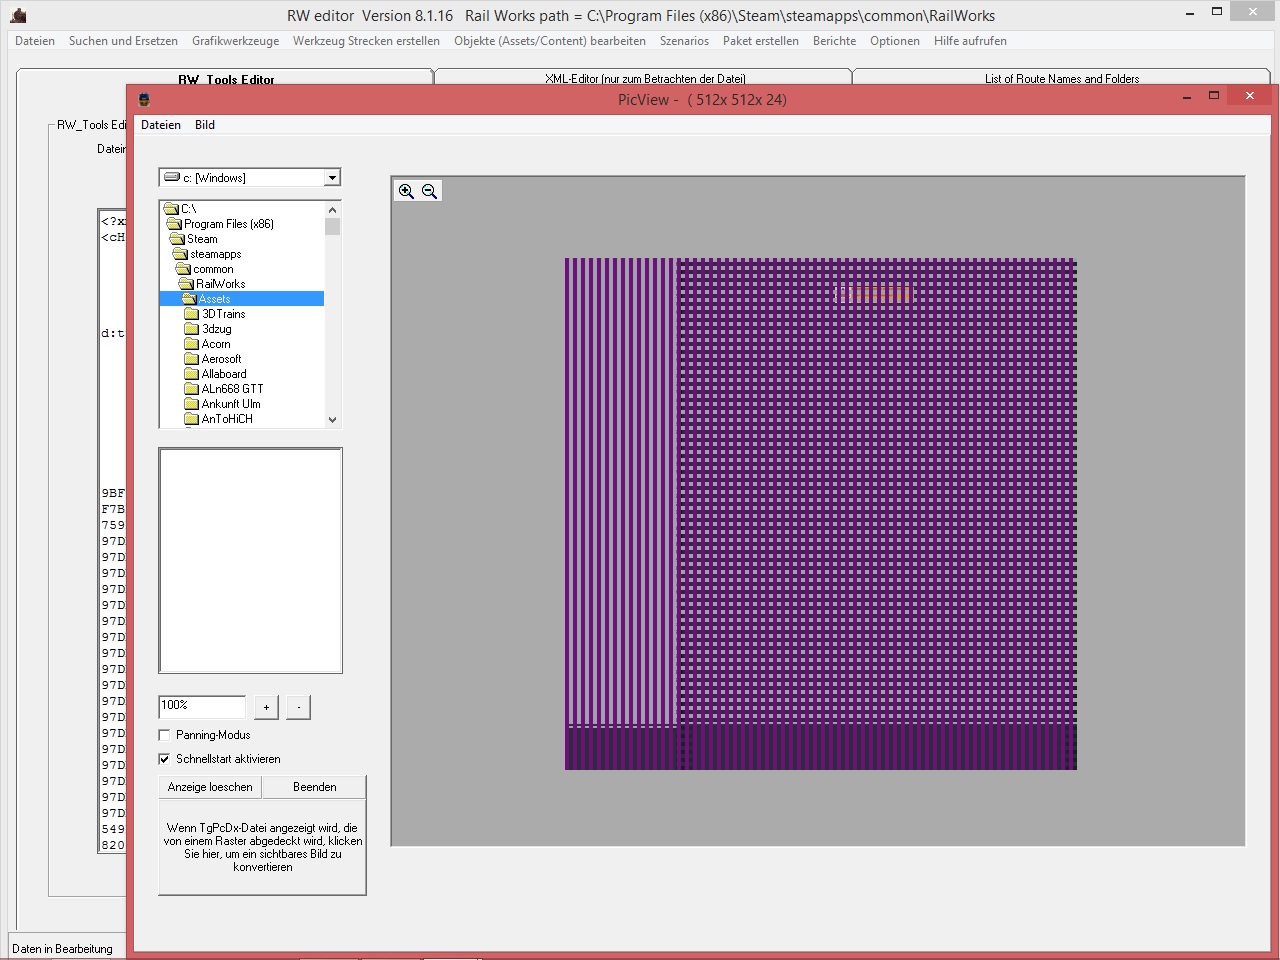
Task: Open the Dateien menu in PicView
Action: (x=161, y=125)
